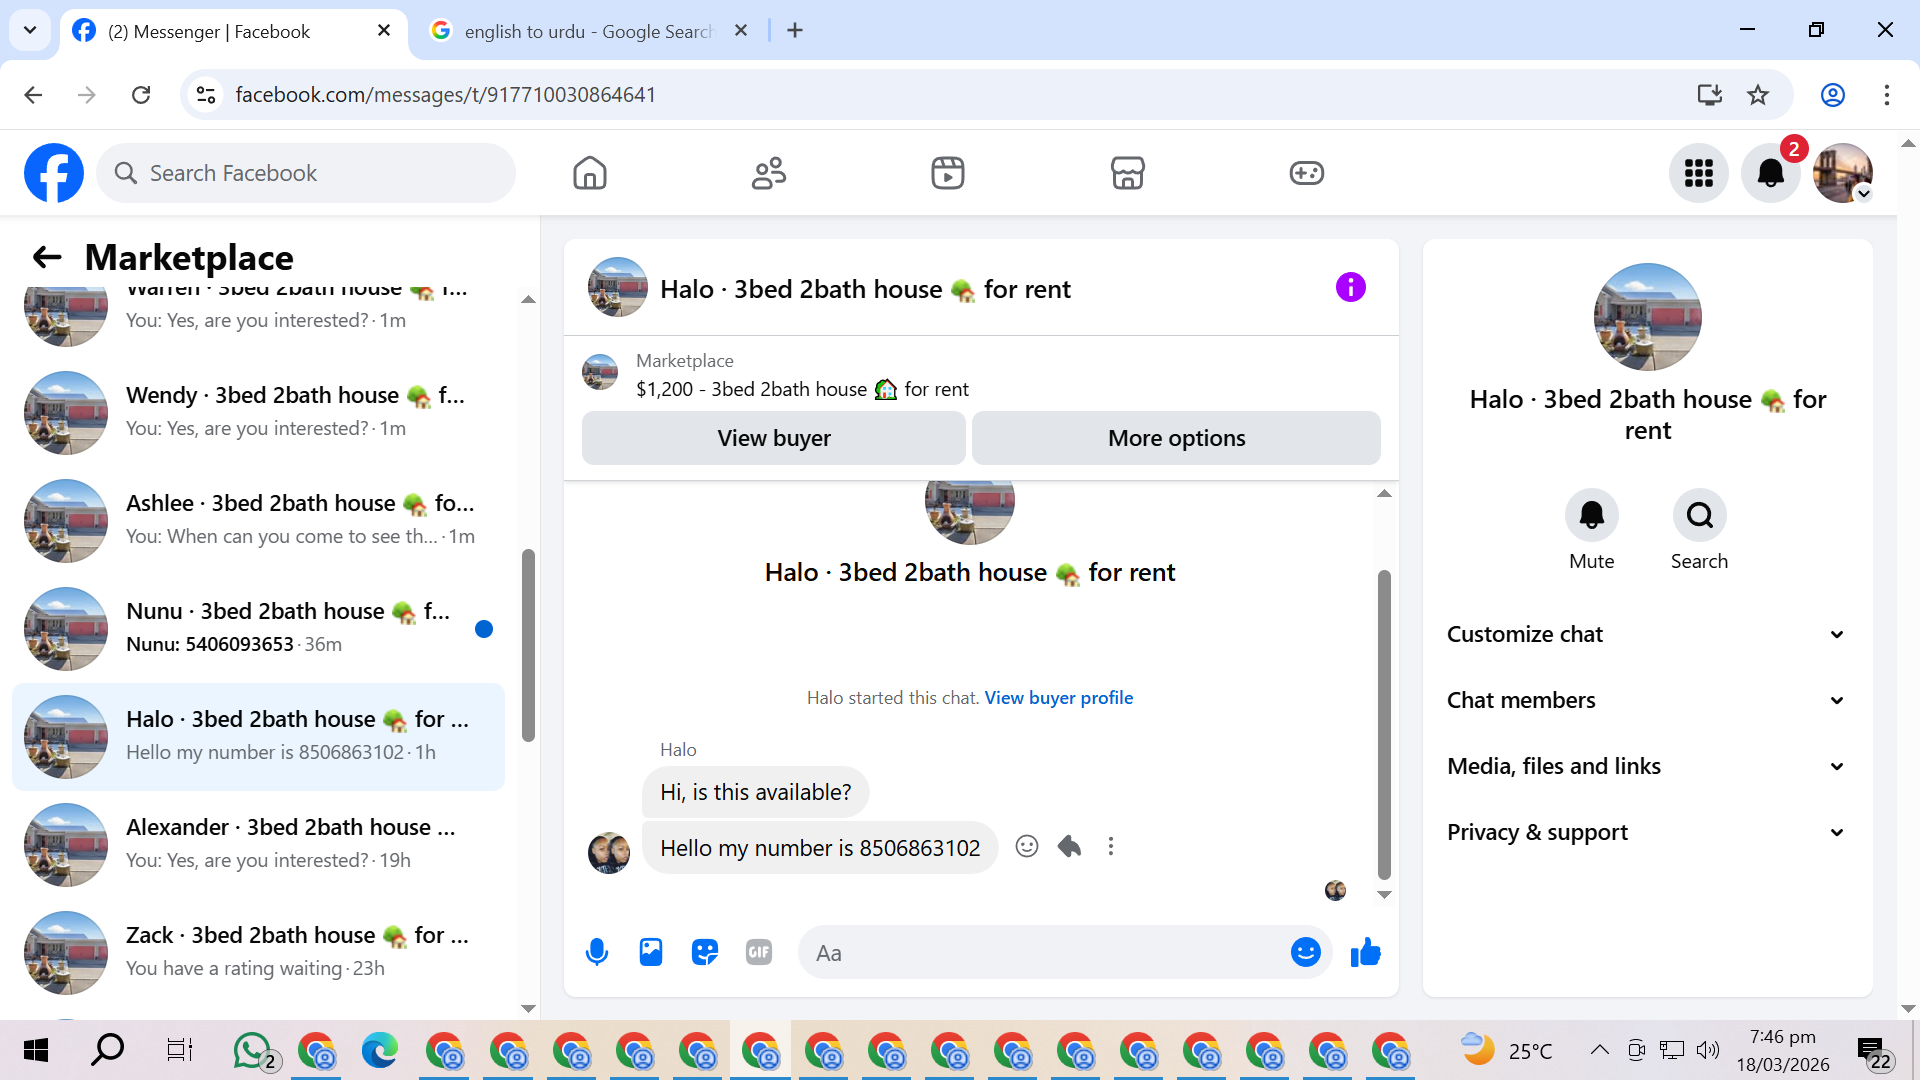
Task: Open Marketplace tab in Facebook navigation
Action: point(1127,173)
